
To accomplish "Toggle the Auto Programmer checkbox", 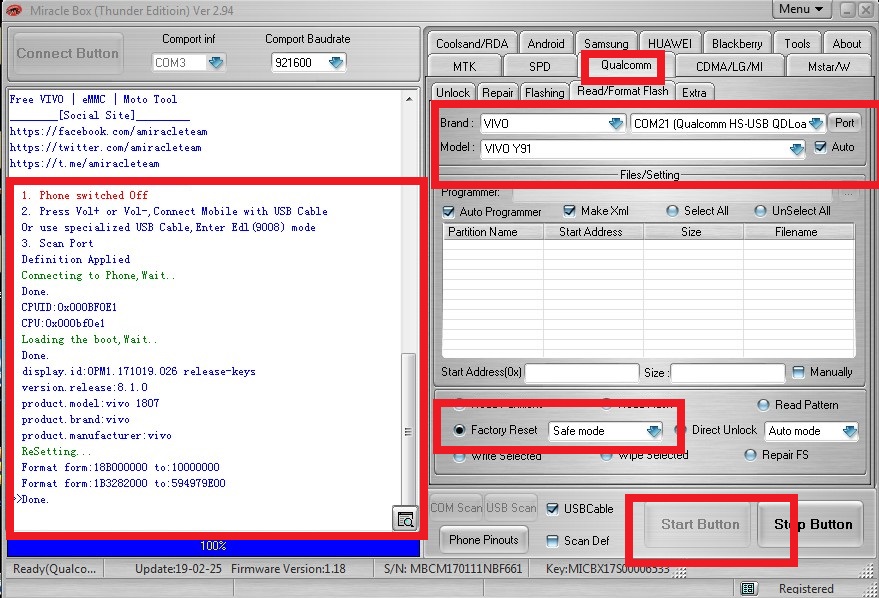I will pyautogui.click(x=448, y=212).
